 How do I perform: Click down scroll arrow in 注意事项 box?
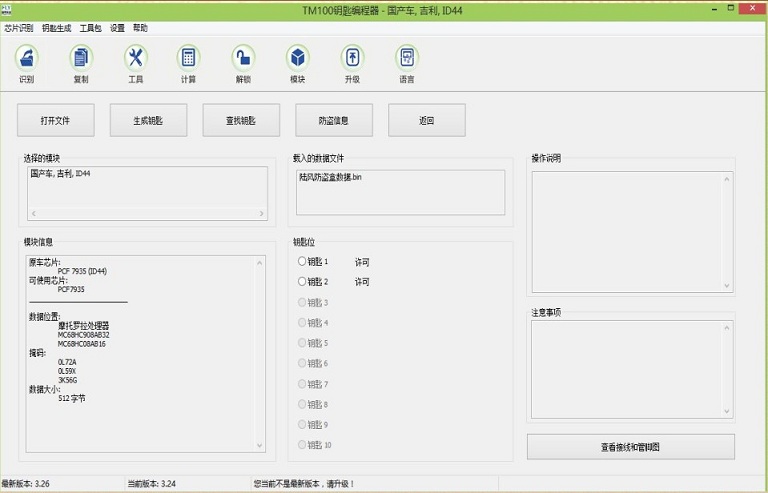727,411
